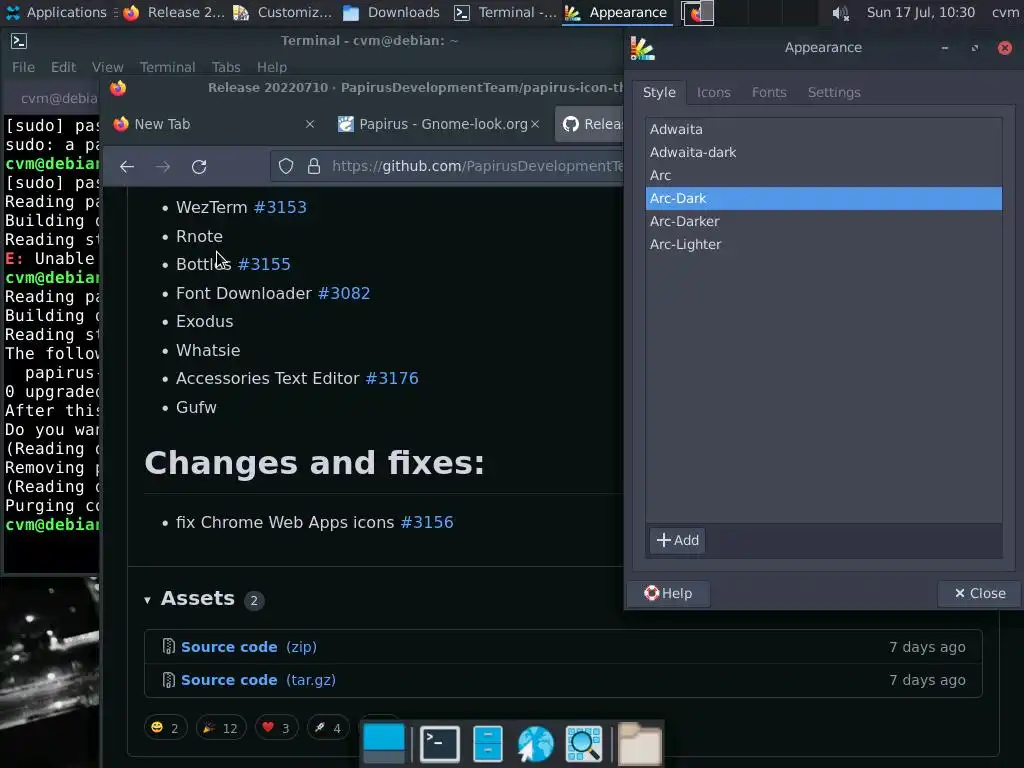Collapse the Assets section triangle
Viewport: 1024px width, 768px height.
(148, 600)
